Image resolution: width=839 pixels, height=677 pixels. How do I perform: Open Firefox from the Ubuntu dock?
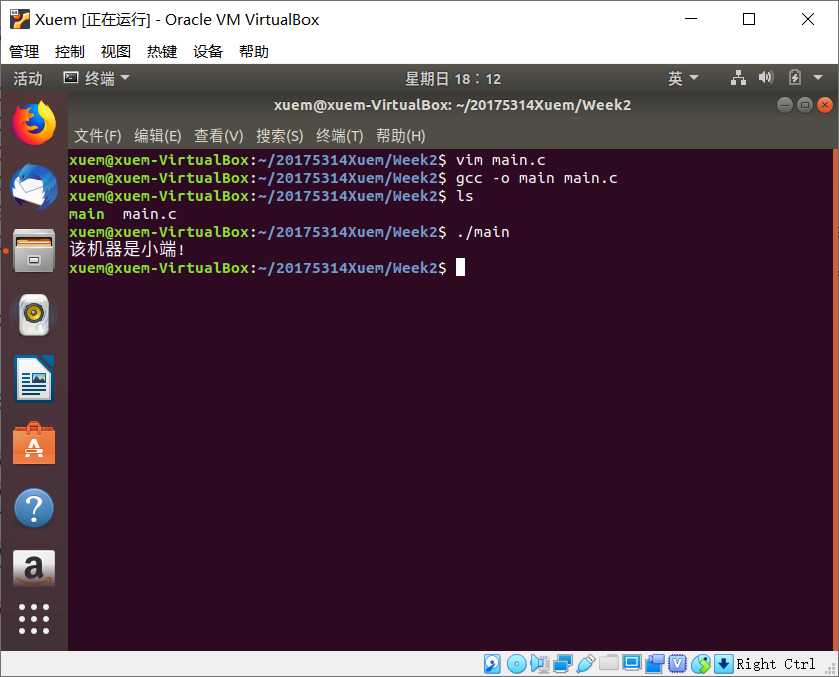[34, 123]
